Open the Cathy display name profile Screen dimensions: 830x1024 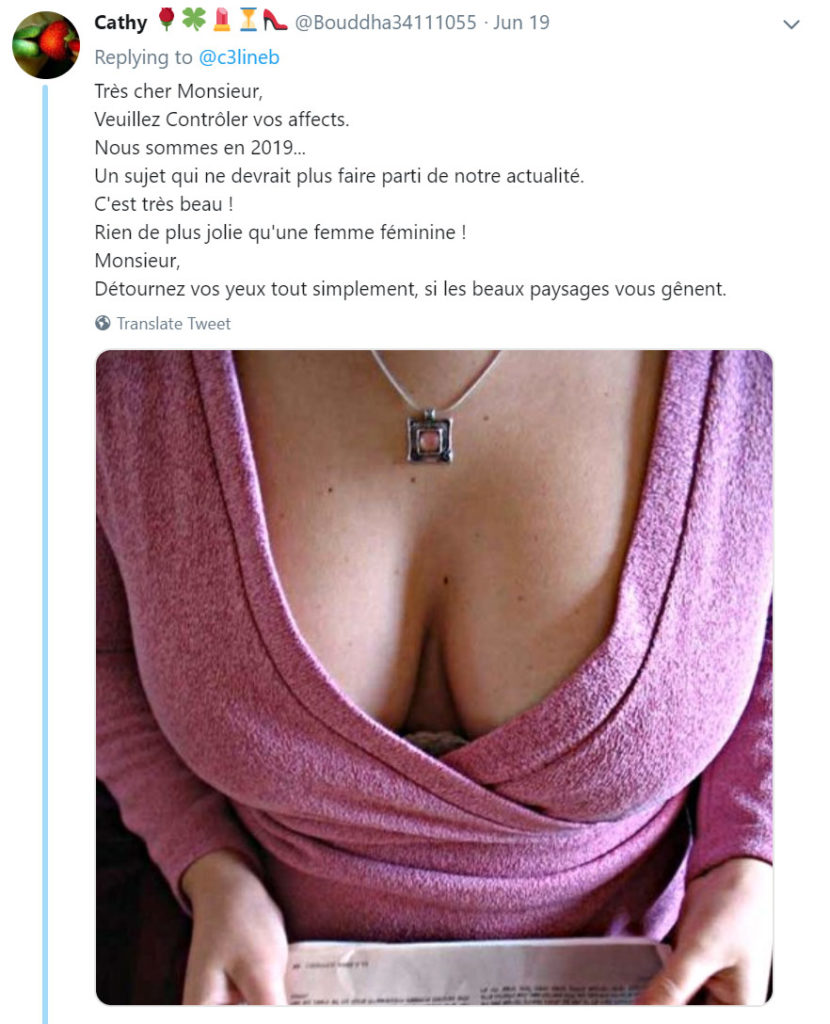(121, 22)
